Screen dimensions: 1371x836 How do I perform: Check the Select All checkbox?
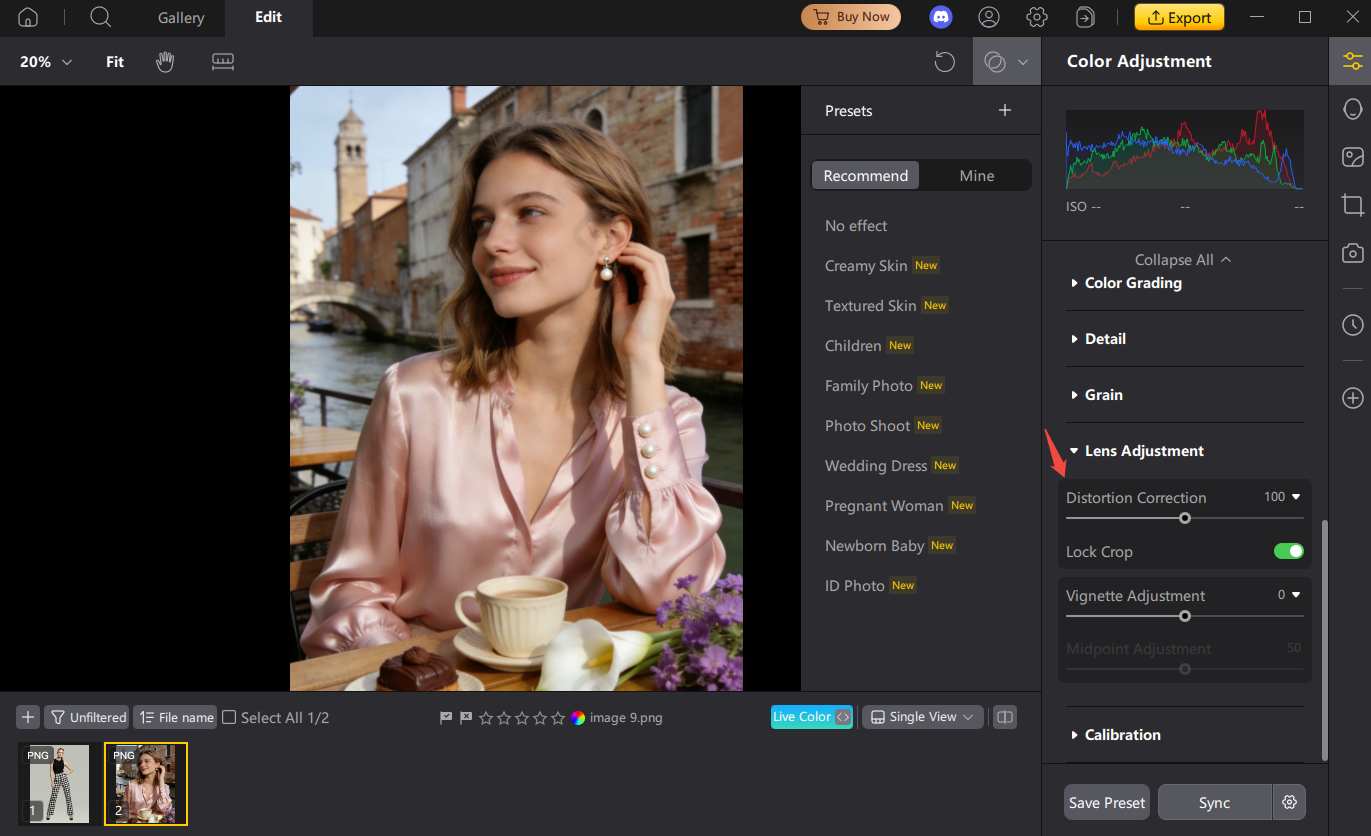tap(229, 717)
